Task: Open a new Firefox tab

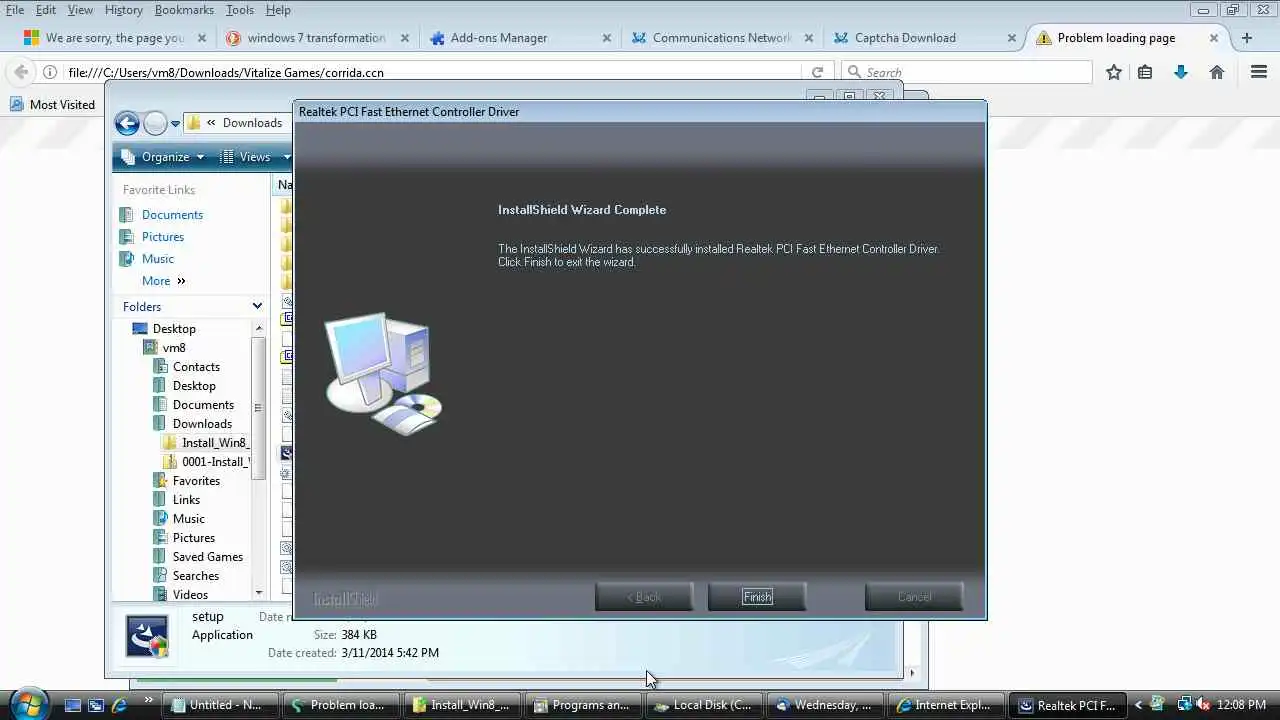Action: tap(1246, 38)
